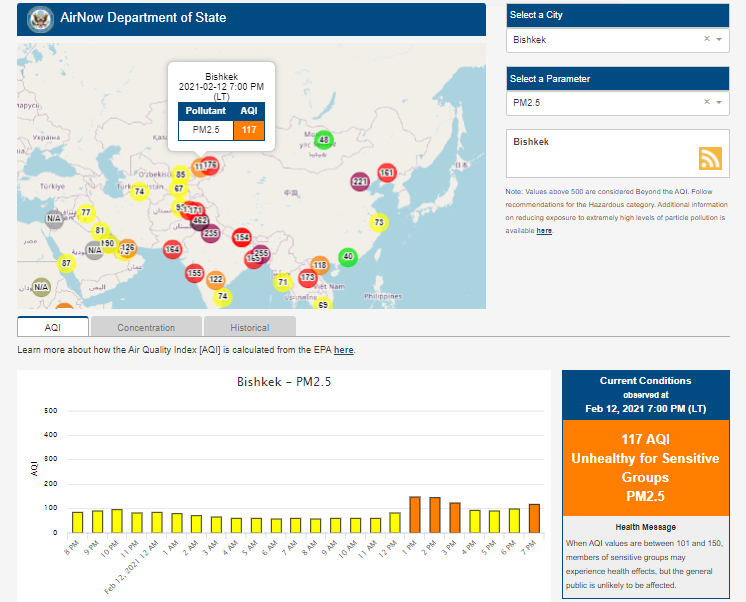Click the orange 1 PM bar in chart

tap(415, 514)
